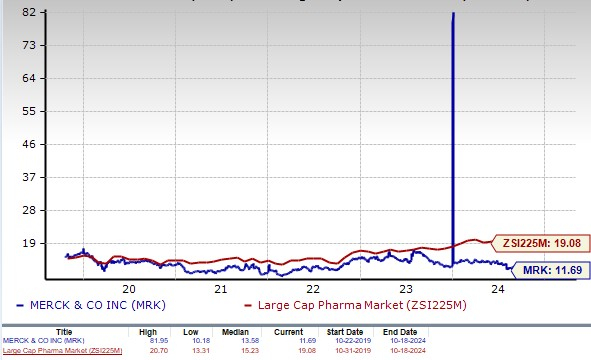Click x-axis year label 24

[x=498, y=289]
